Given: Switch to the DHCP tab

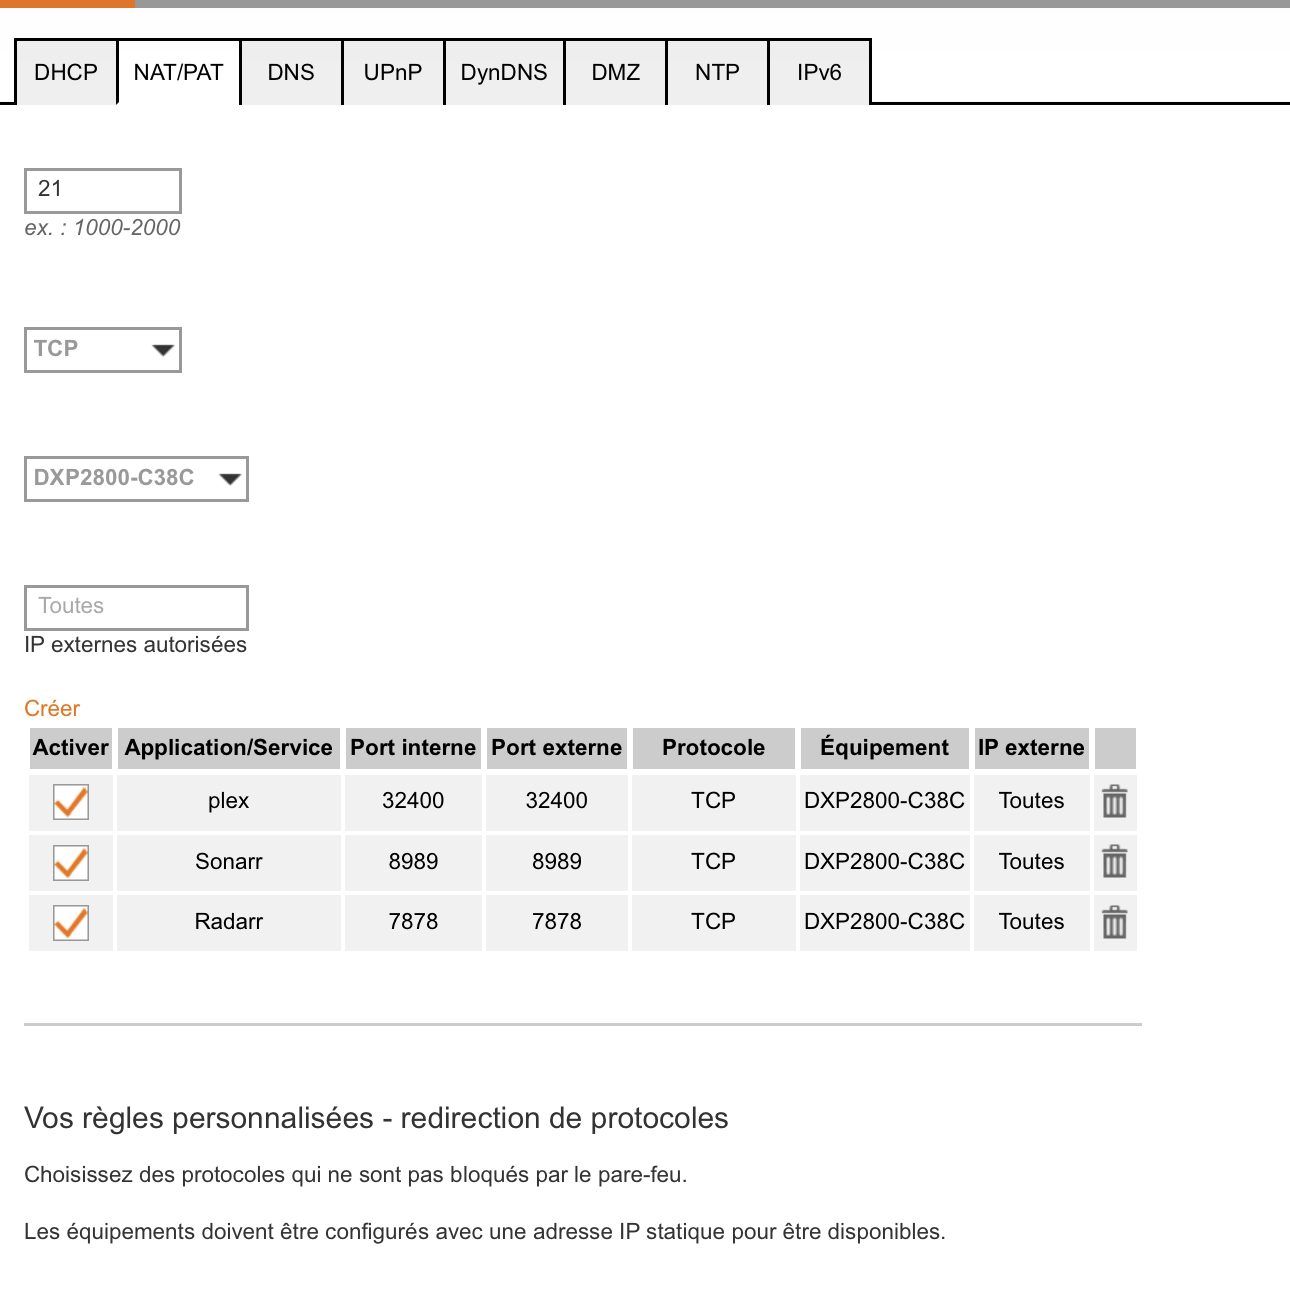Looking at the screenshot, I should pyautogui.click(x=66, y=72).
